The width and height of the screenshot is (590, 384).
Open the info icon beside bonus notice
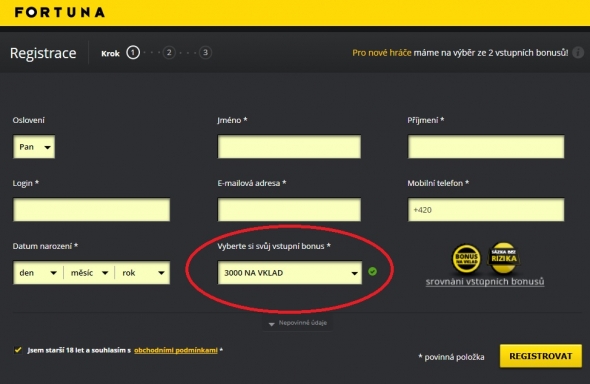[x=578, y=53]
